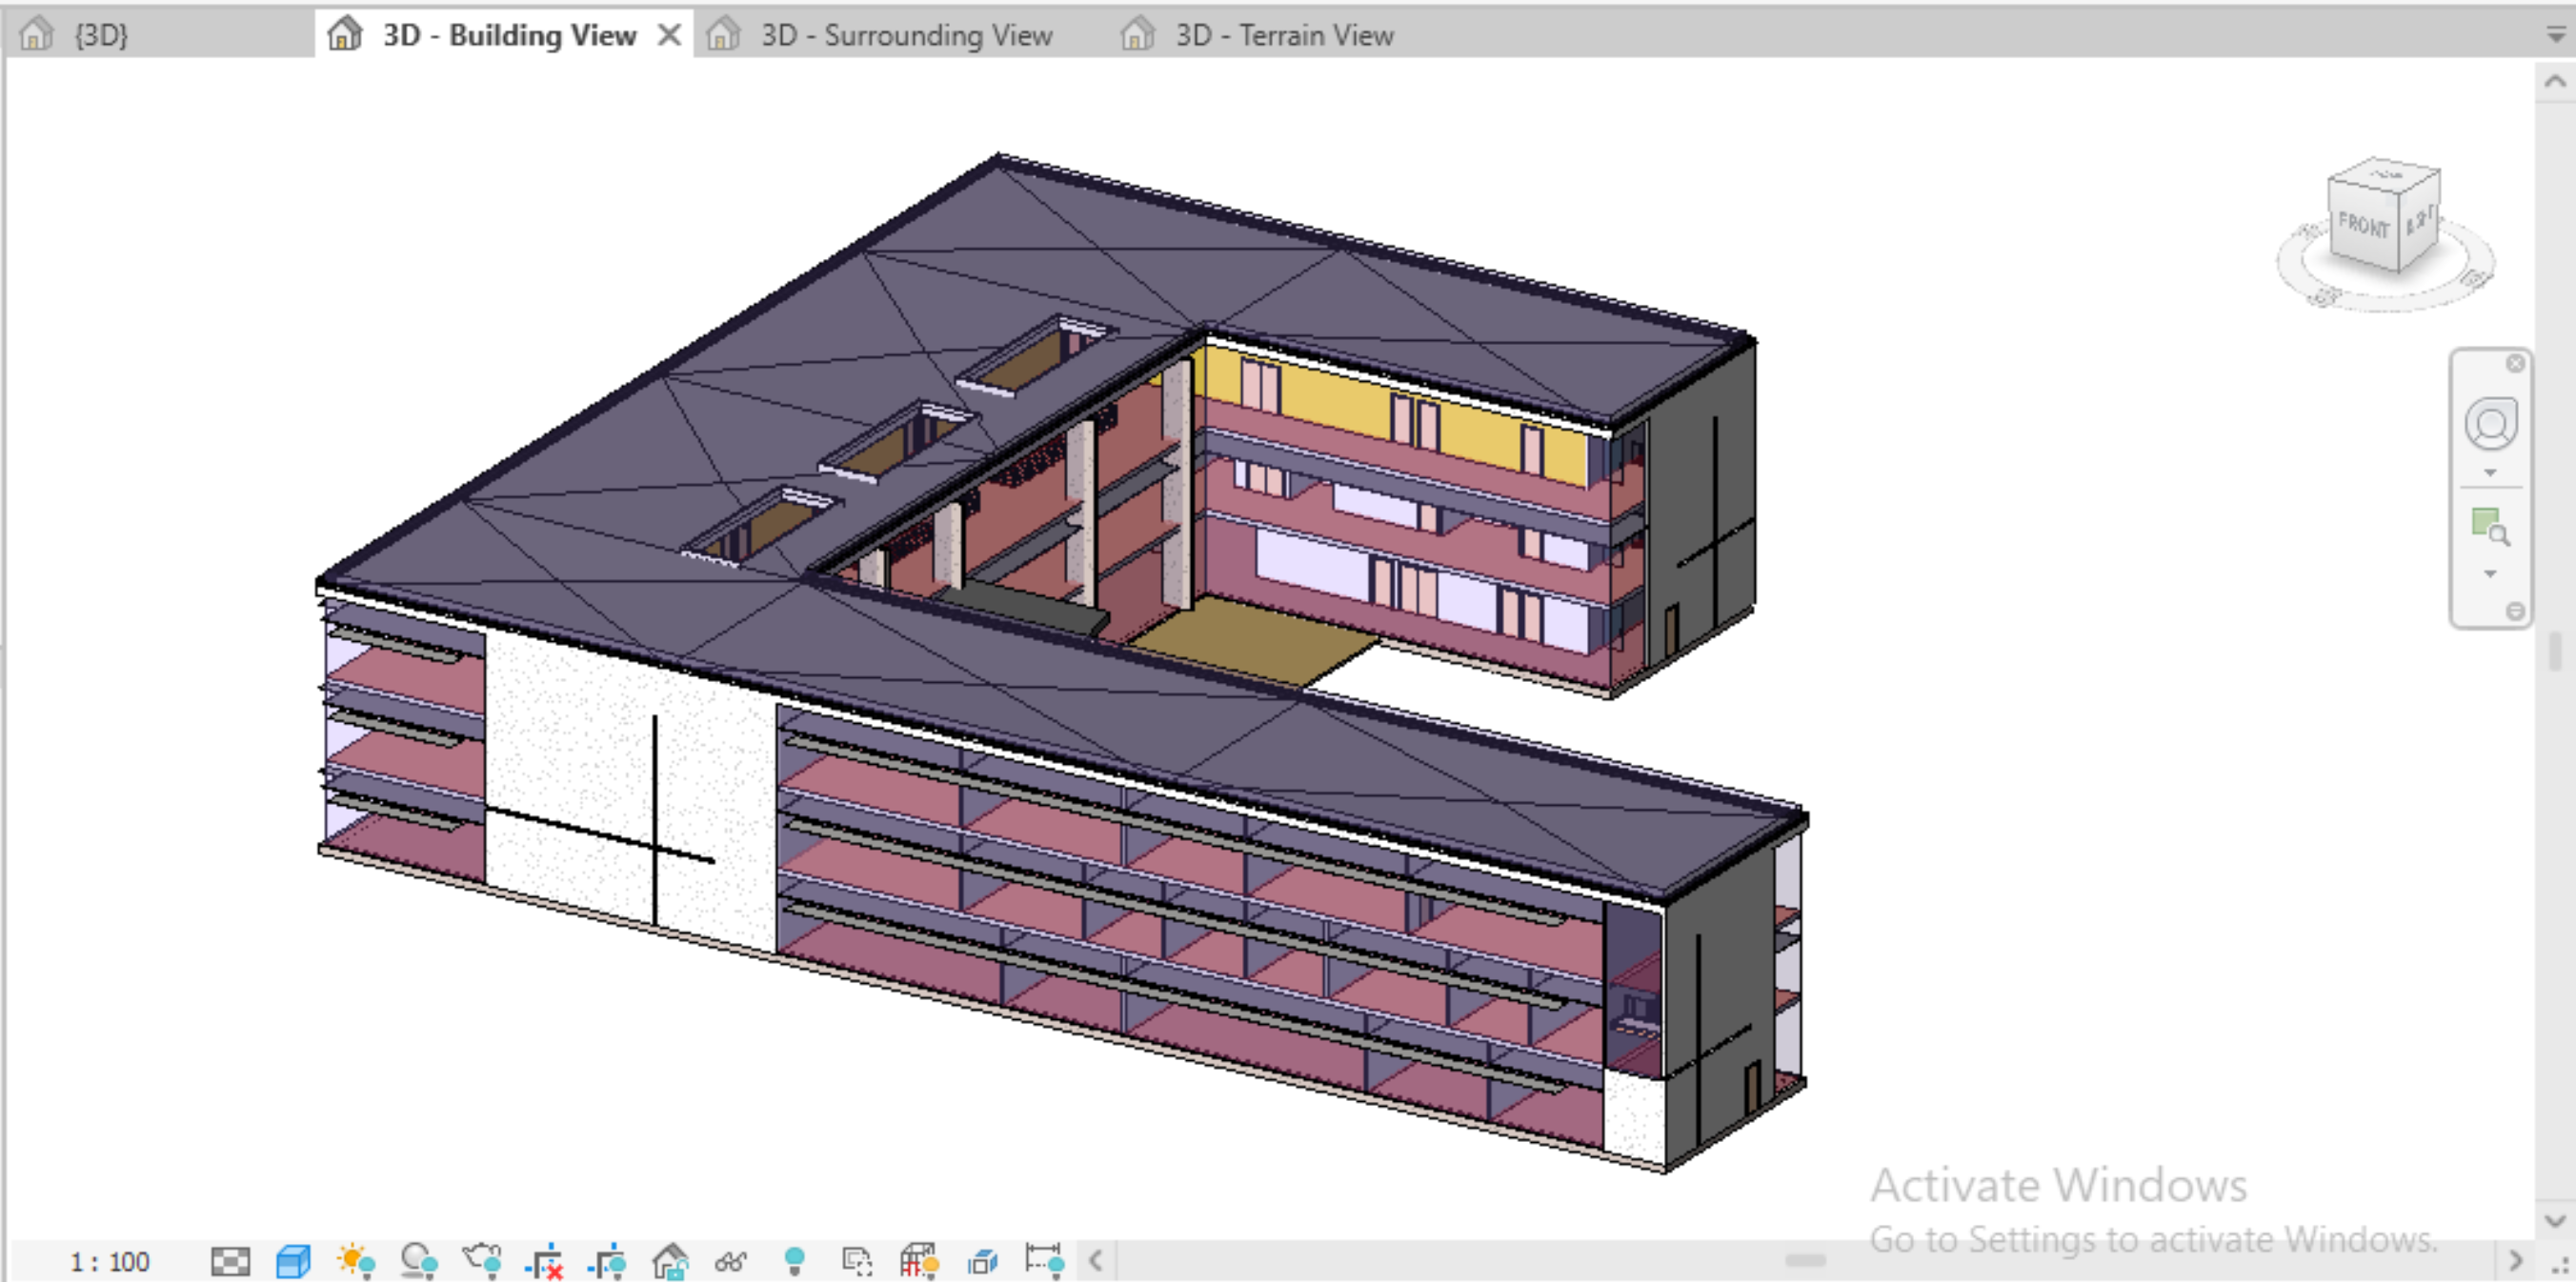The width and height of the screenshot is (2576, 1282).
Task: Reveal hidden elements with the lightbulb icon
Action: [x=795, y=1261]
